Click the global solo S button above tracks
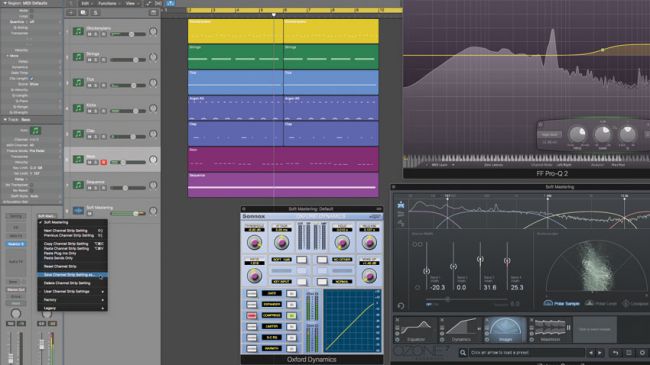 [x=95, y=12]
